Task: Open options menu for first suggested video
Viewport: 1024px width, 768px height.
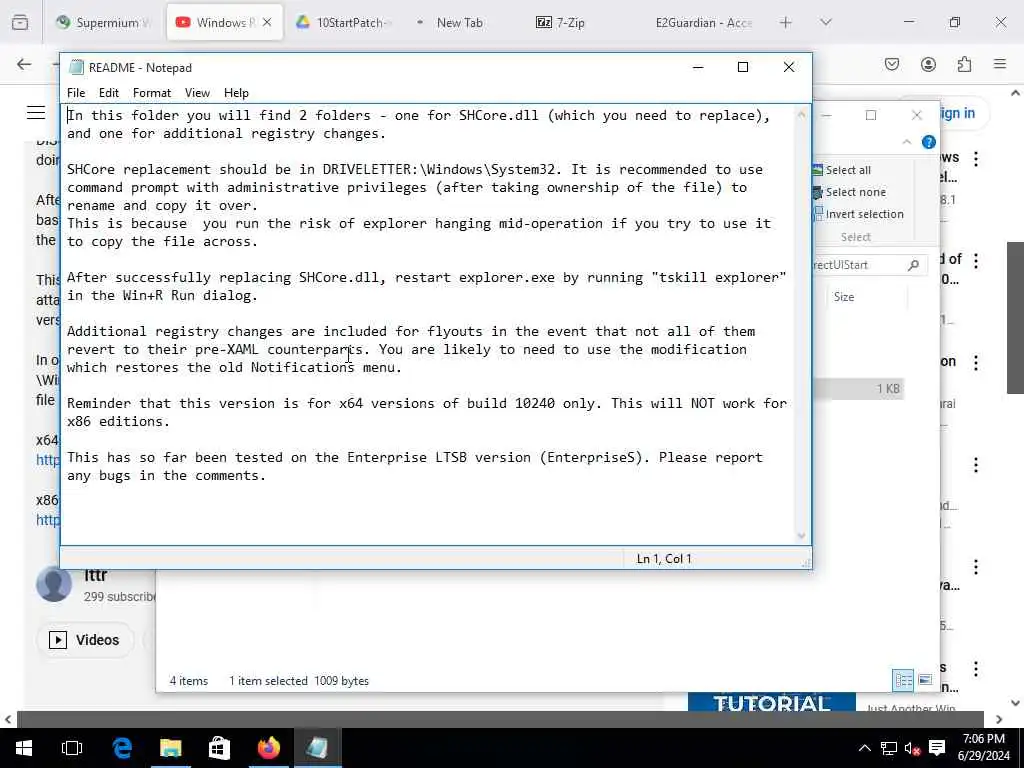Action: tap(976, 159)
